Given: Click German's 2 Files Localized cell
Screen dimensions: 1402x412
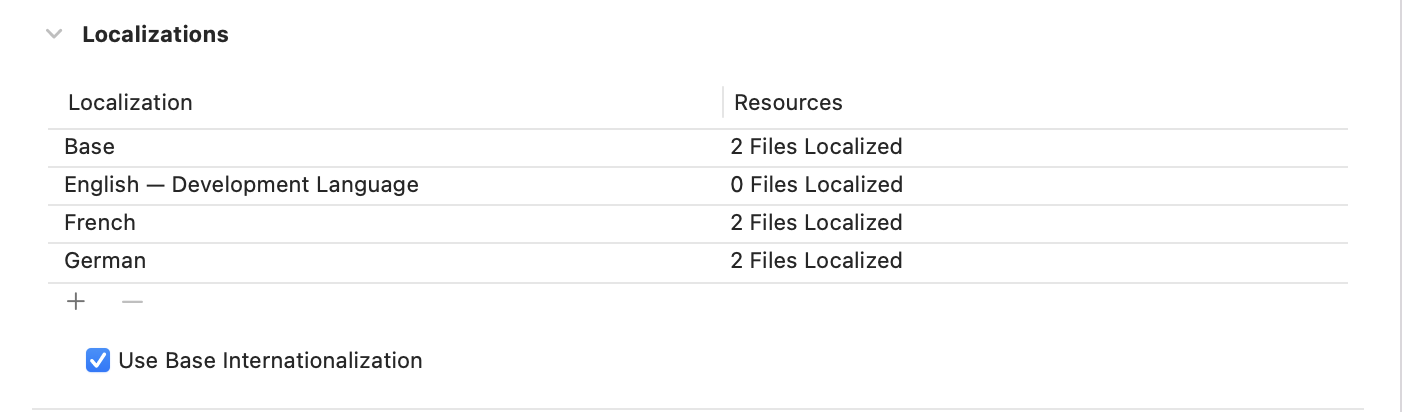Looking at the screenshot, I should tap(816, 261).
